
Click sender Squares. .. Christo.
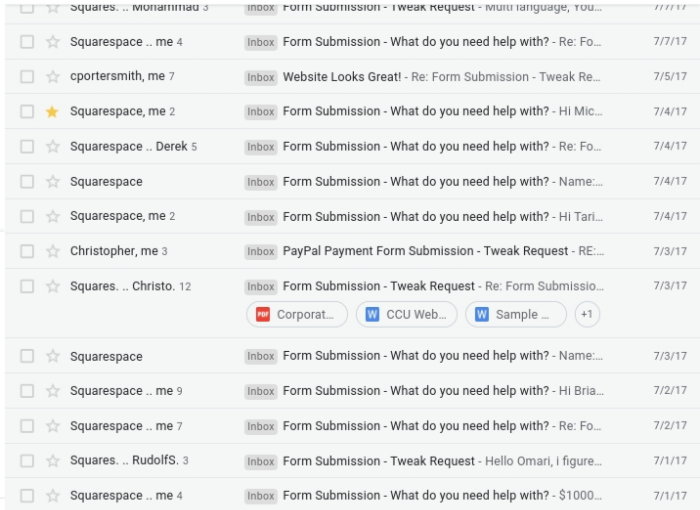coord(122,286)
